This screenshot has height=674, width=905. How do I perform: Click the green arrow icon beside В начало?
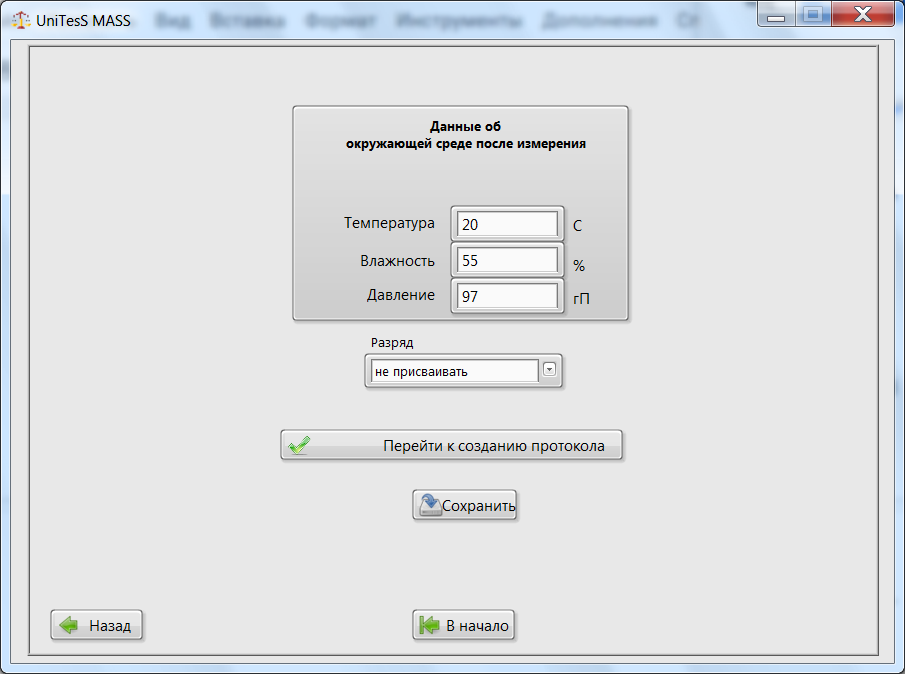click(430, 626)
